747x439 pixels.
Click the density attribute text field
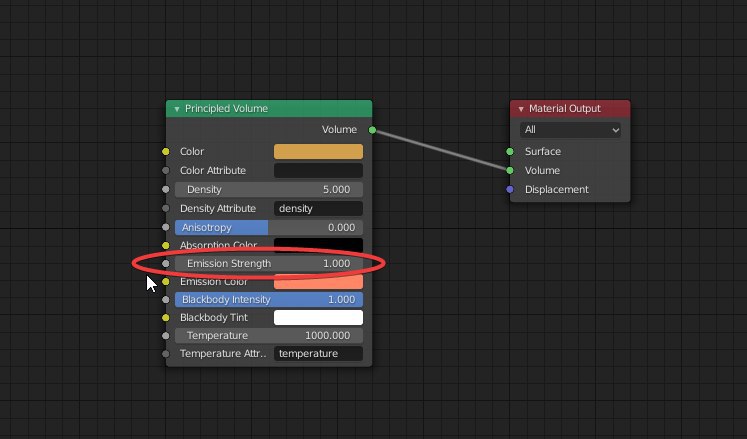click(x=318, y=208)
